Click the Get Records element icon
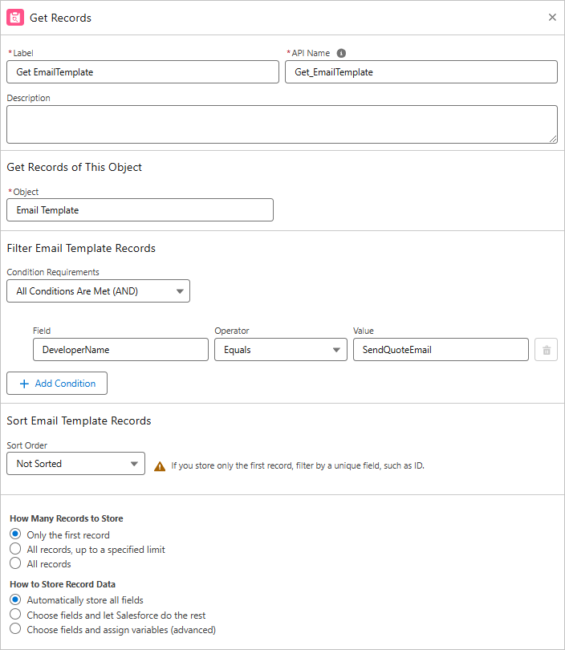This screenshot has width=565, height=650. [x=15, y=18]
